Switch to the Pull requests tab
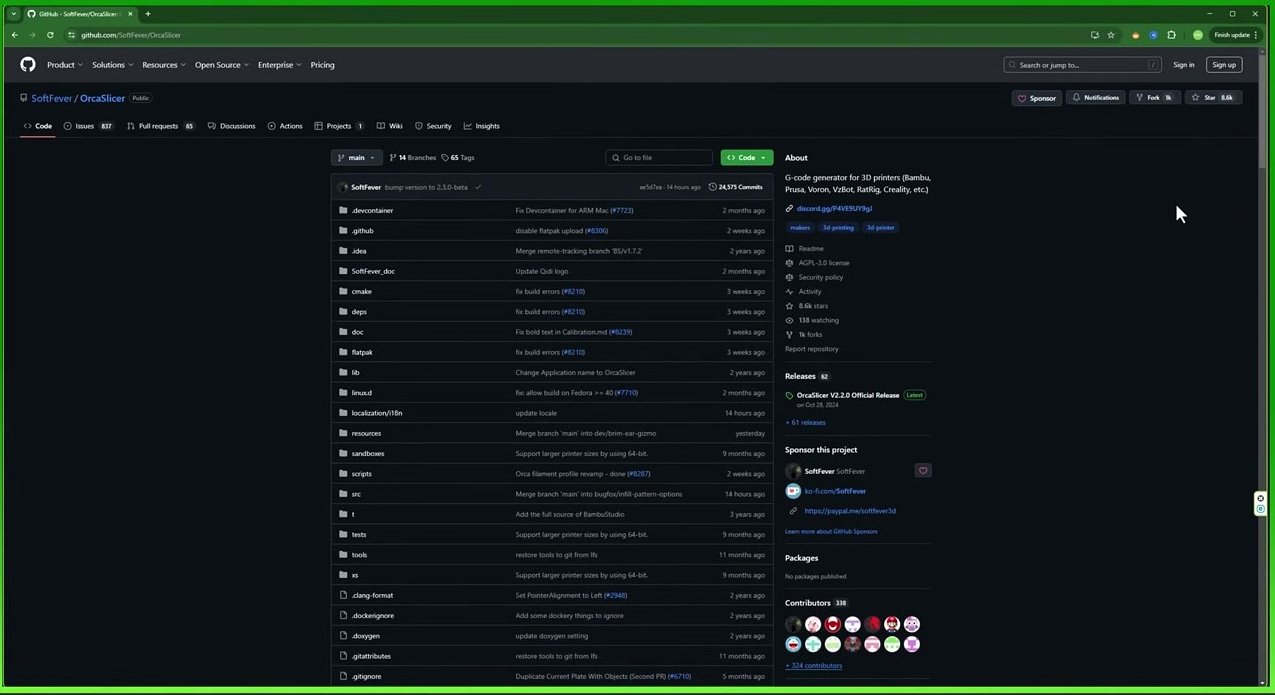 tap(160, 126)
